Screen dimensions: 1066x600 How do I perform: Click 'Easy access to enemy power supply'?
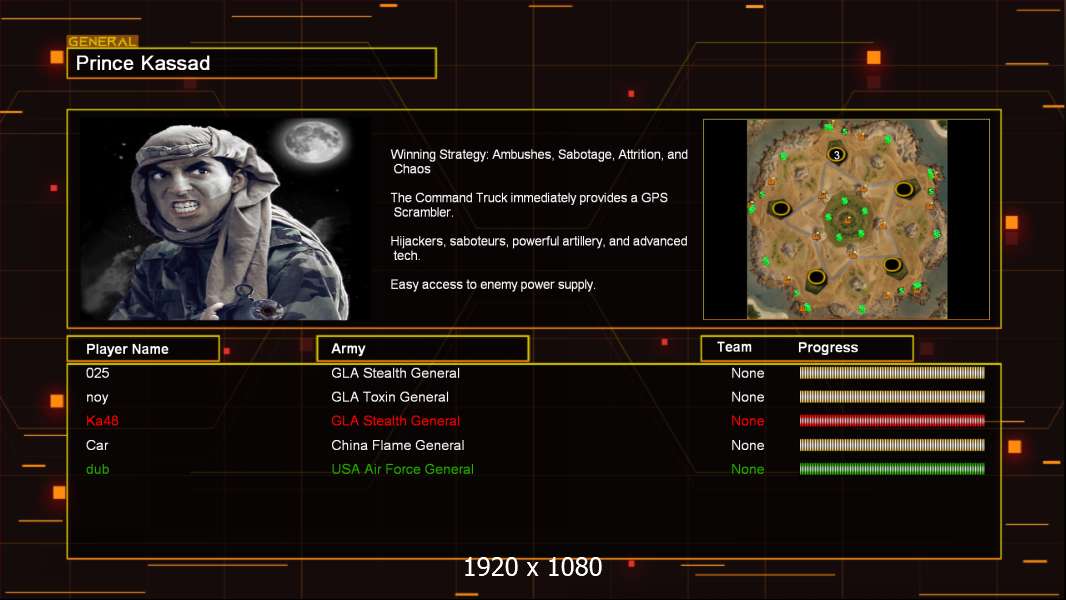click(x=493, y=285)
